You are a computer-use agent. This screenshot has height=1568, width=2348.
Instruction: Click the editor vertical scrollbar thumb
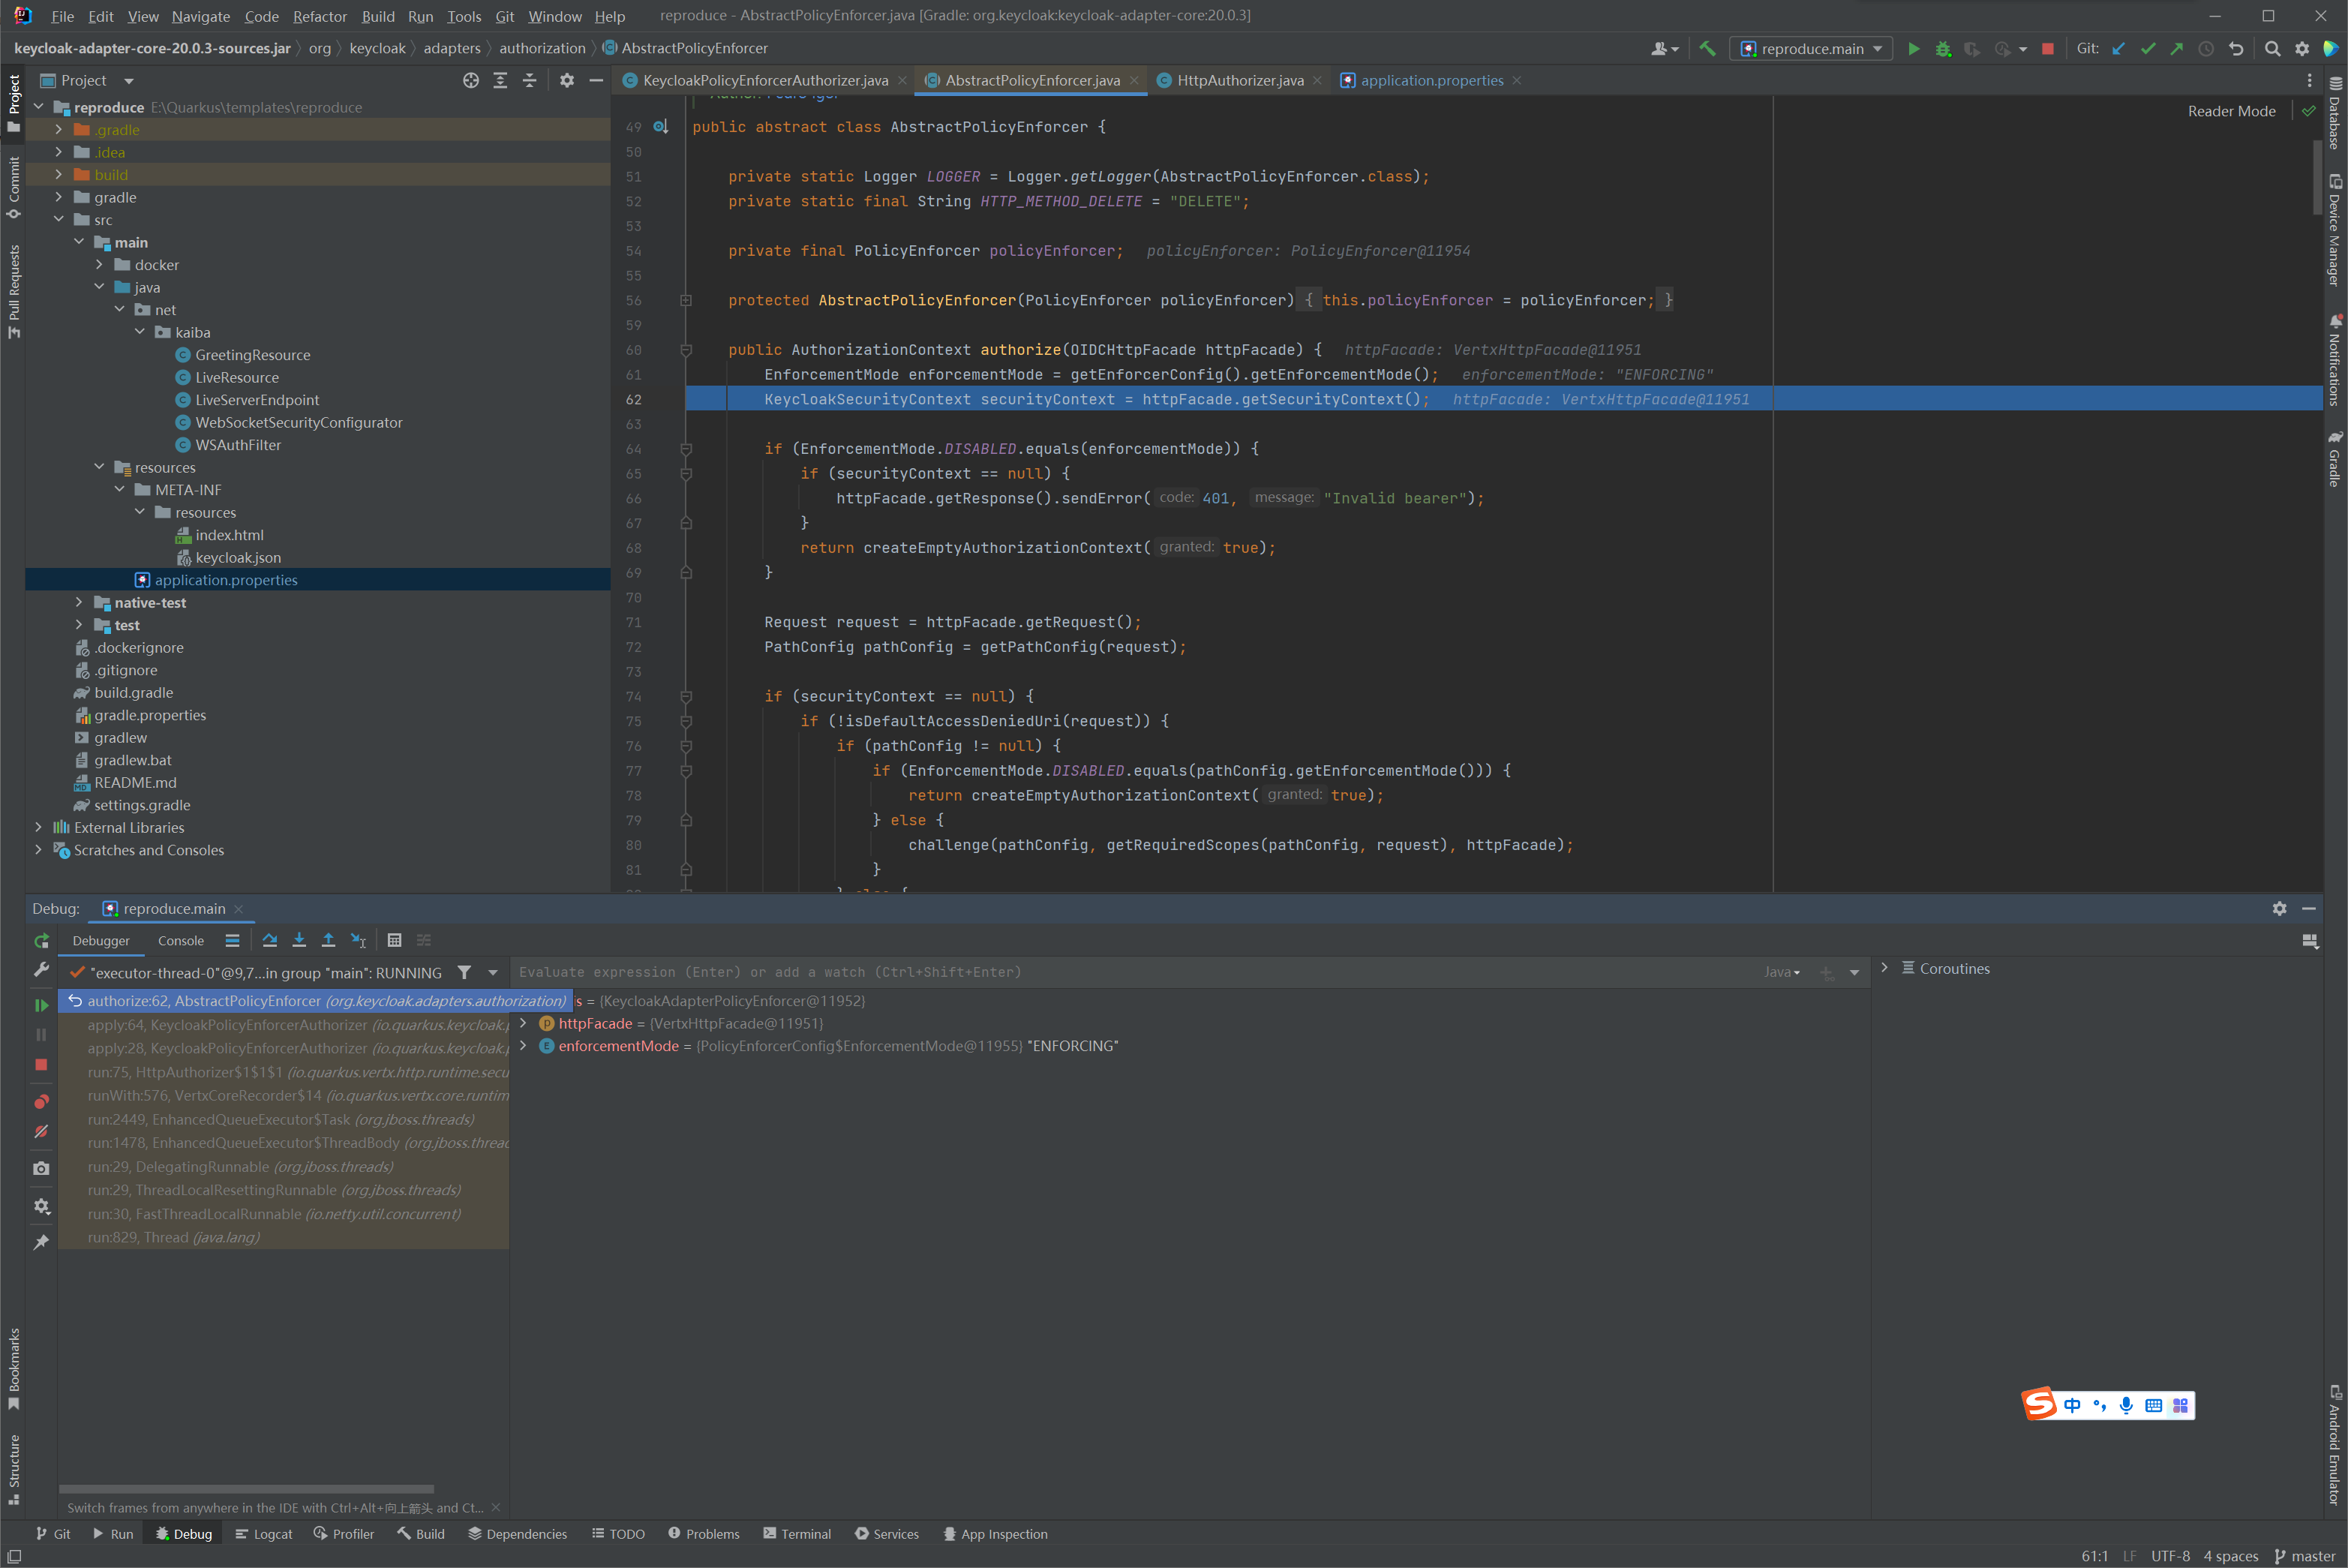pyautogui.click(x=2317, y=177)
